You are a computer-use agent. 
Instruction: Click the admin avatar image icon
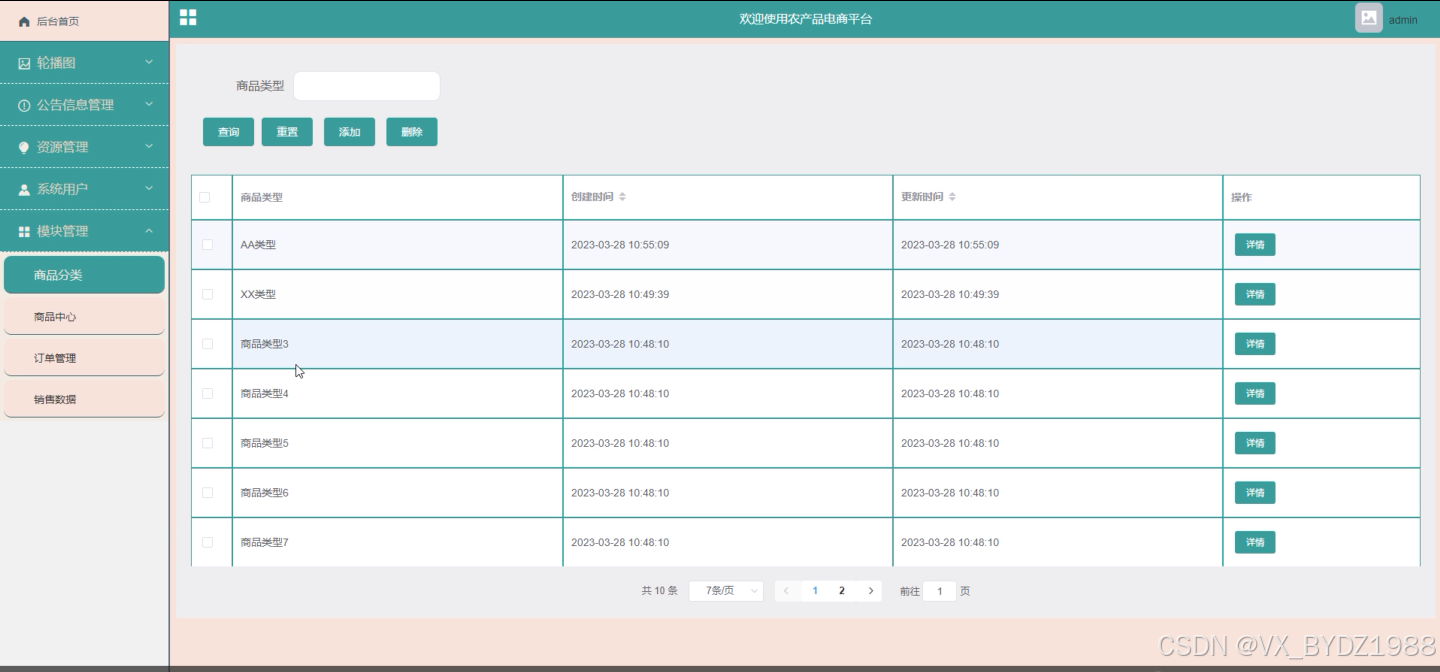tap(1369, 18)
